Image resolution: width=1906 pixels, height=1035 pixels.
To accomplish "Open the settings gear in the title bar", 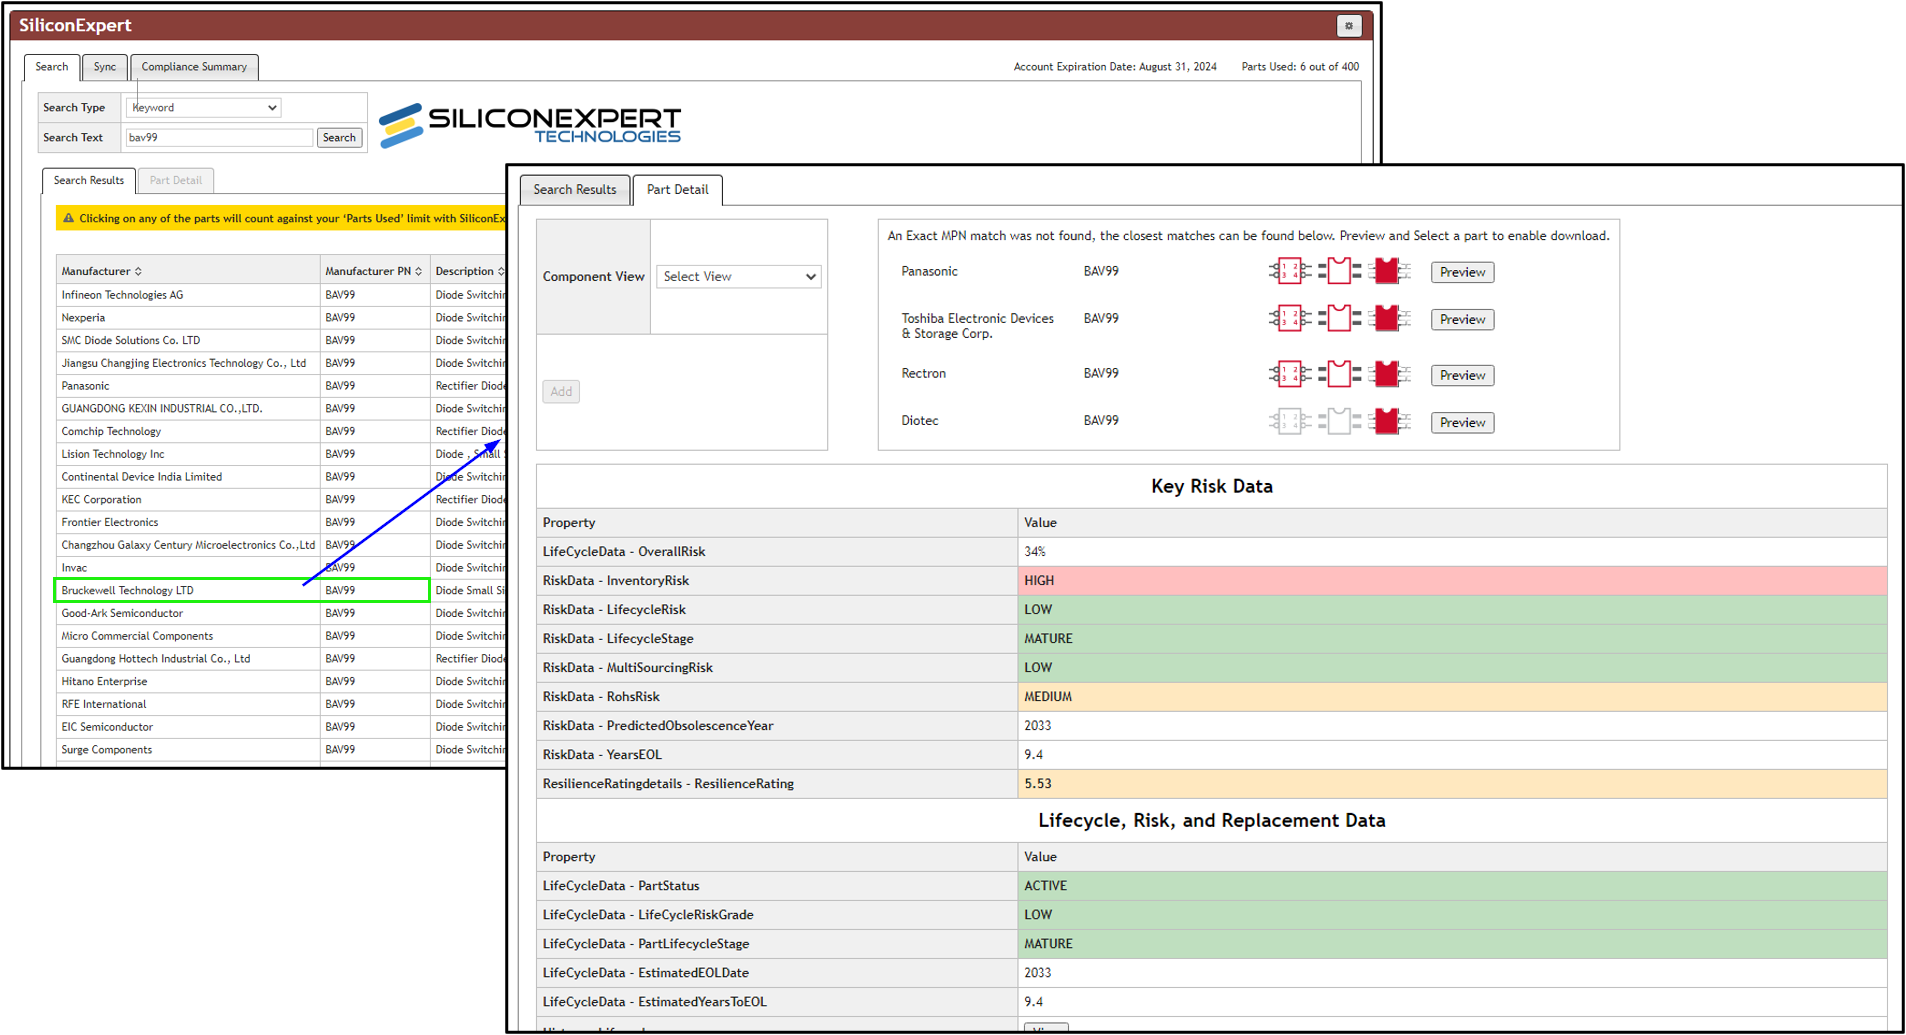I will 1349,25.
